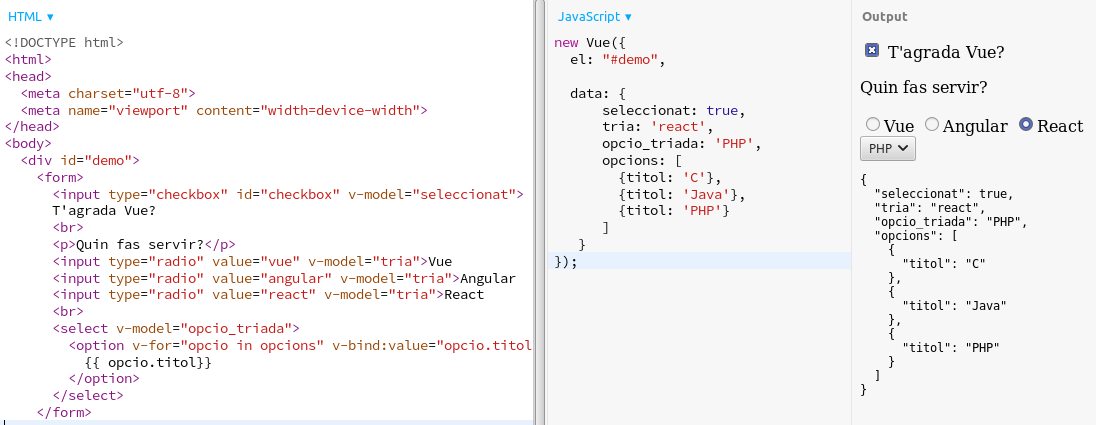Open the HTML panel language dropdown
Viewport: 1096px width, 425px height.
(30, 17)
